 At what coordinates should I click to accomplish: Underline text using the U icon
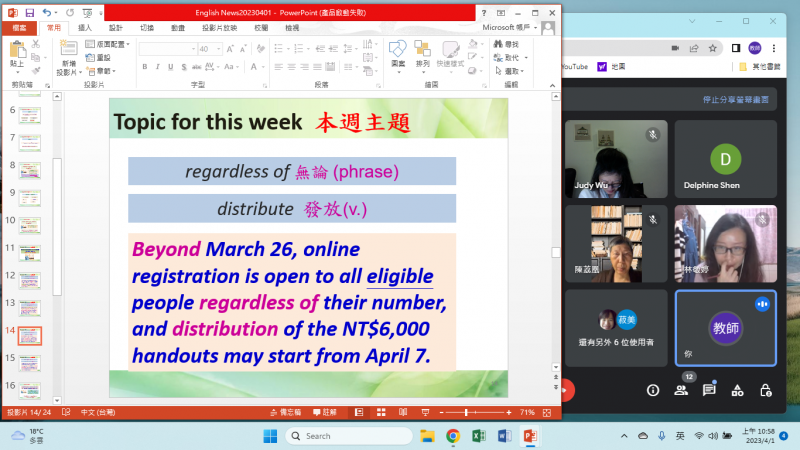click(x=170, y=67)
